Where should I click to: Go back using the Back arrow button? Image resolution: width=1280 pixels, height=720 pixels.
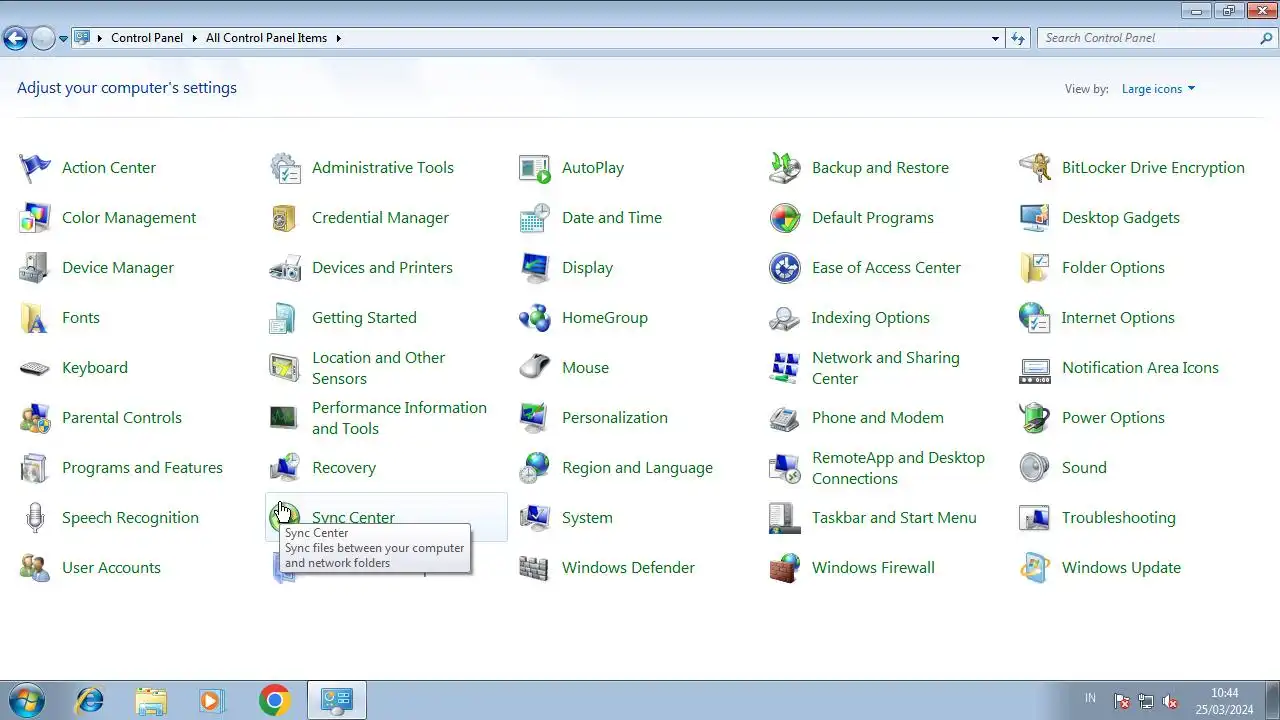(x=15, y=39)
